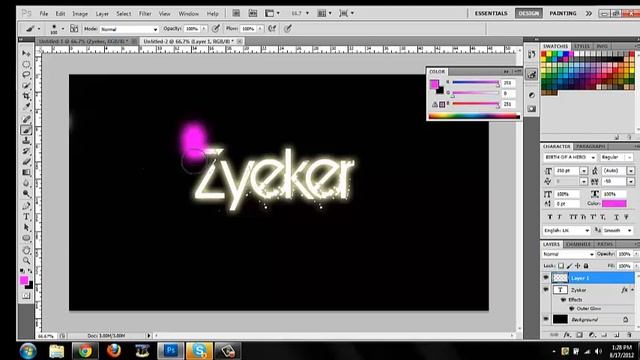Open the Filter menu
The height and width of the screenshot is (360, 640).
tap(145, 13)
